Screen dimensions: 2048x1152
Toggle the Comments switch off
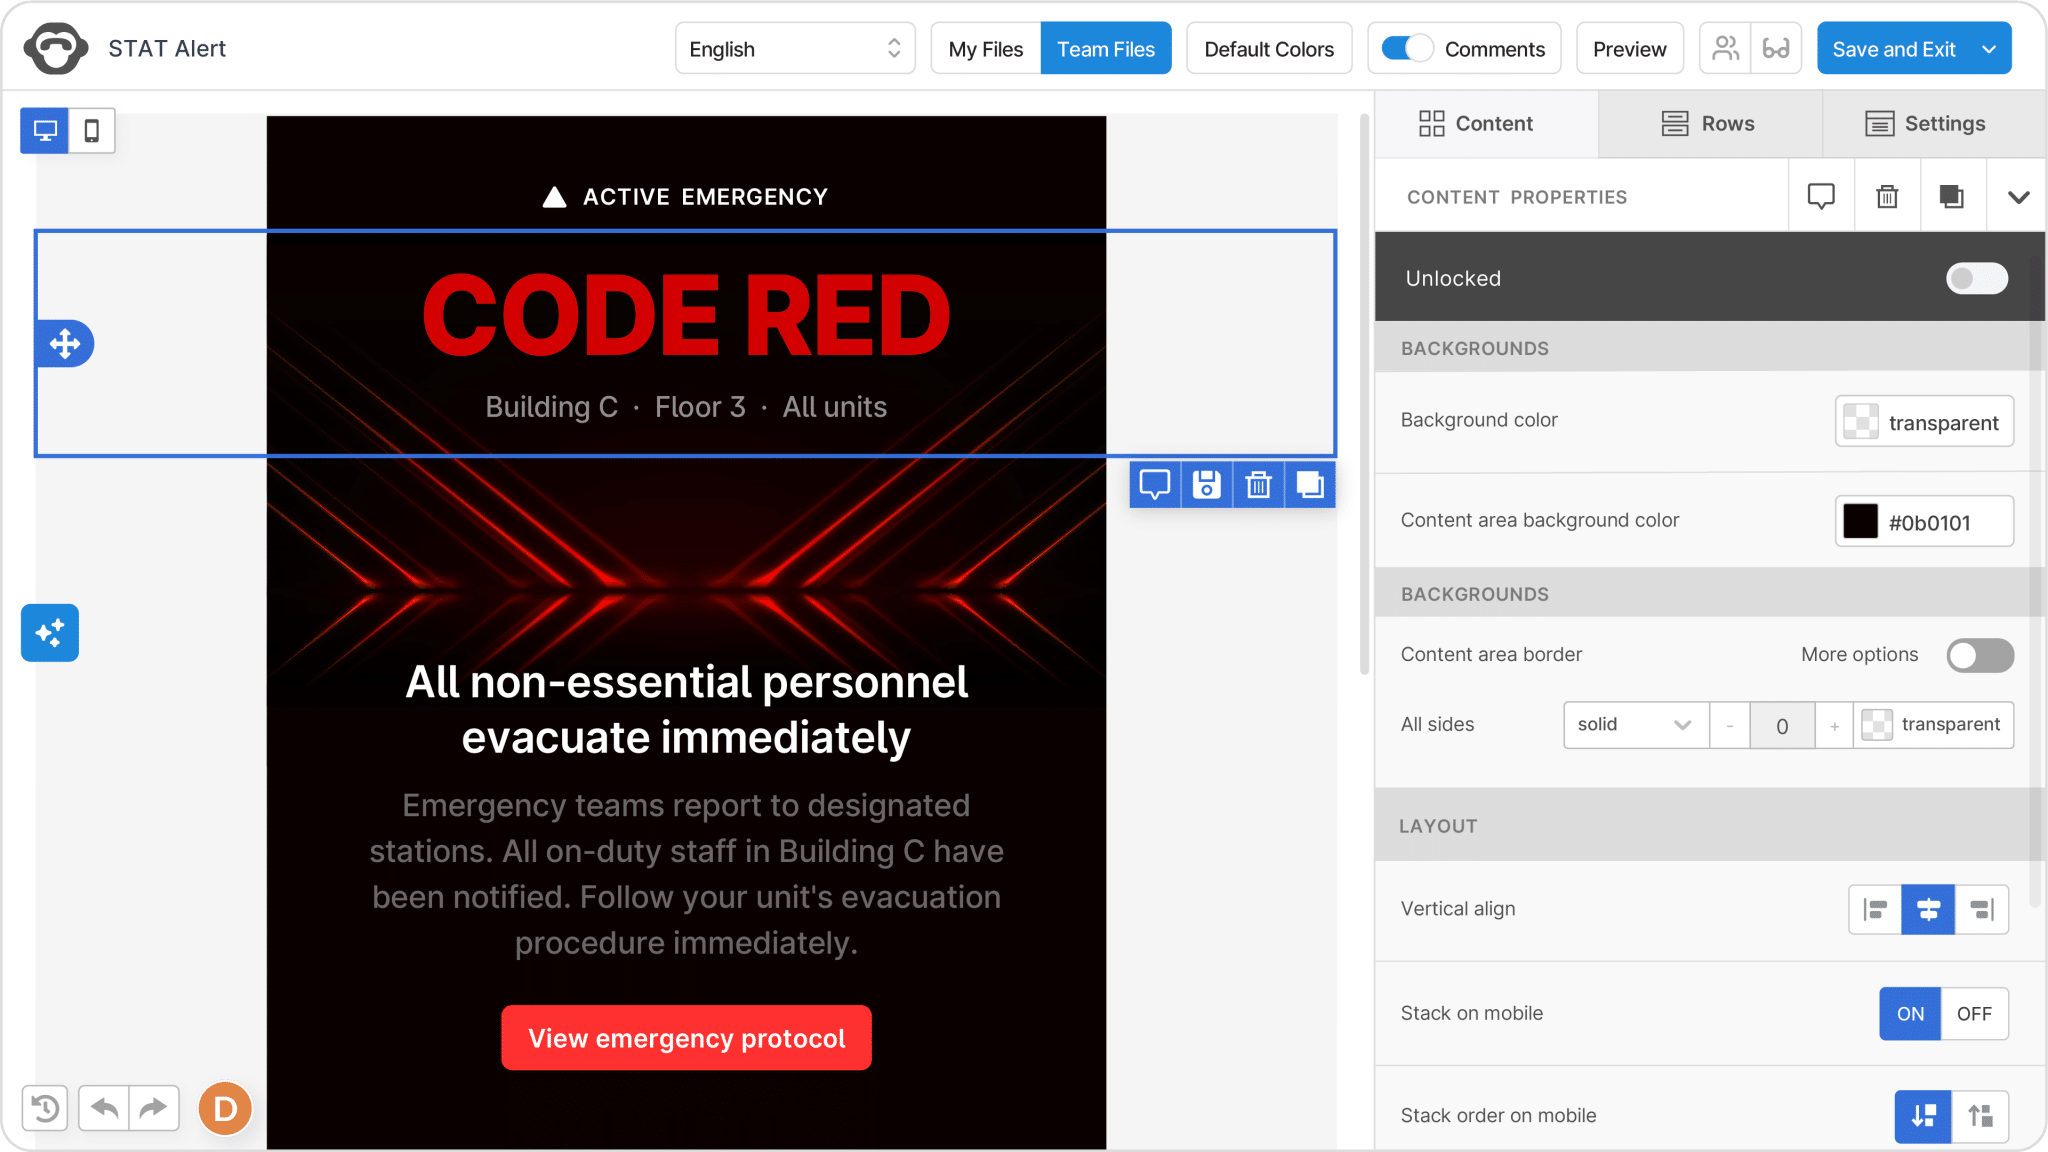1406,49
